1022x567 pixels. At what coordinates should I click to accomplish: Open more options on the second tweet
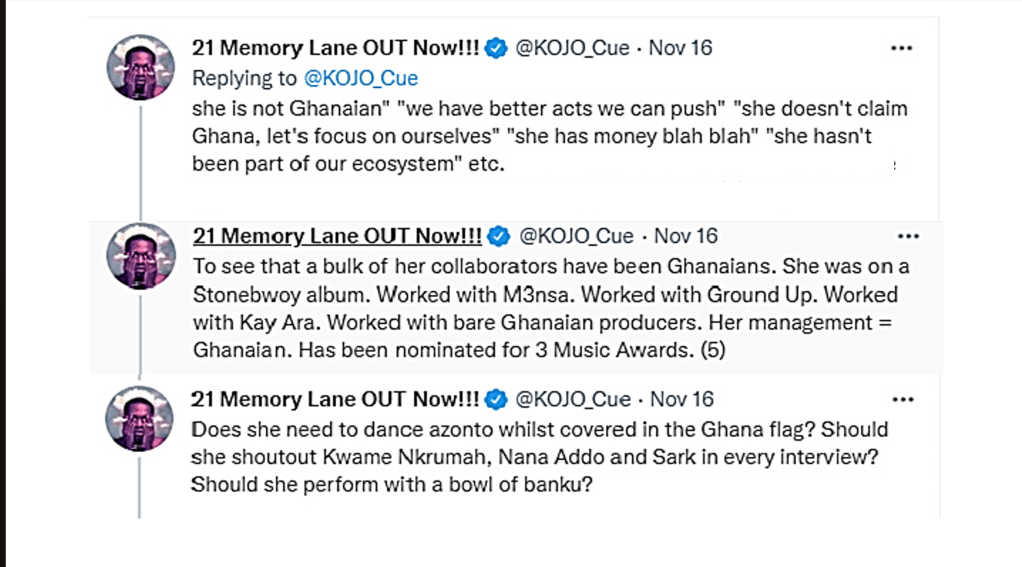(907, 236)
